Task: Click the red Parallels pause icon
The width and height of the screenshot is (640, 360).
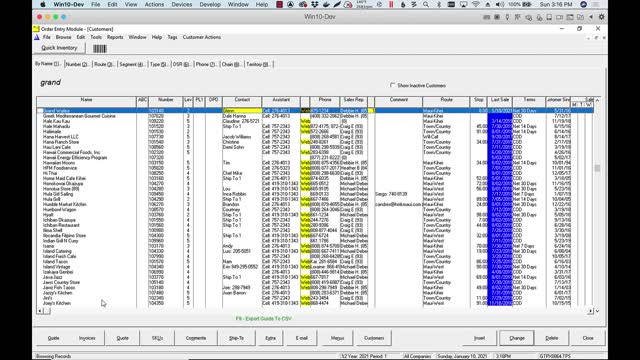Action: coord(391,4)
